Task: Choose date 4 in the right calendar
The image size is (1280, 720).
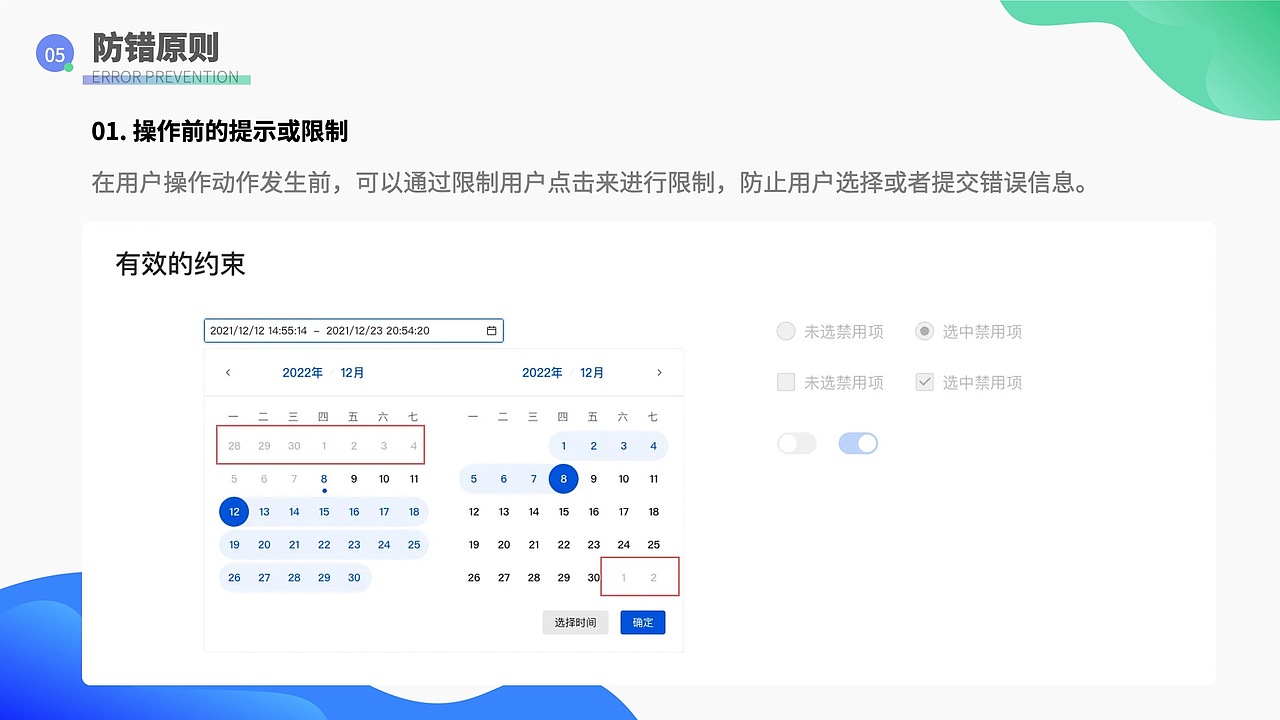Action: coord(654,446)
